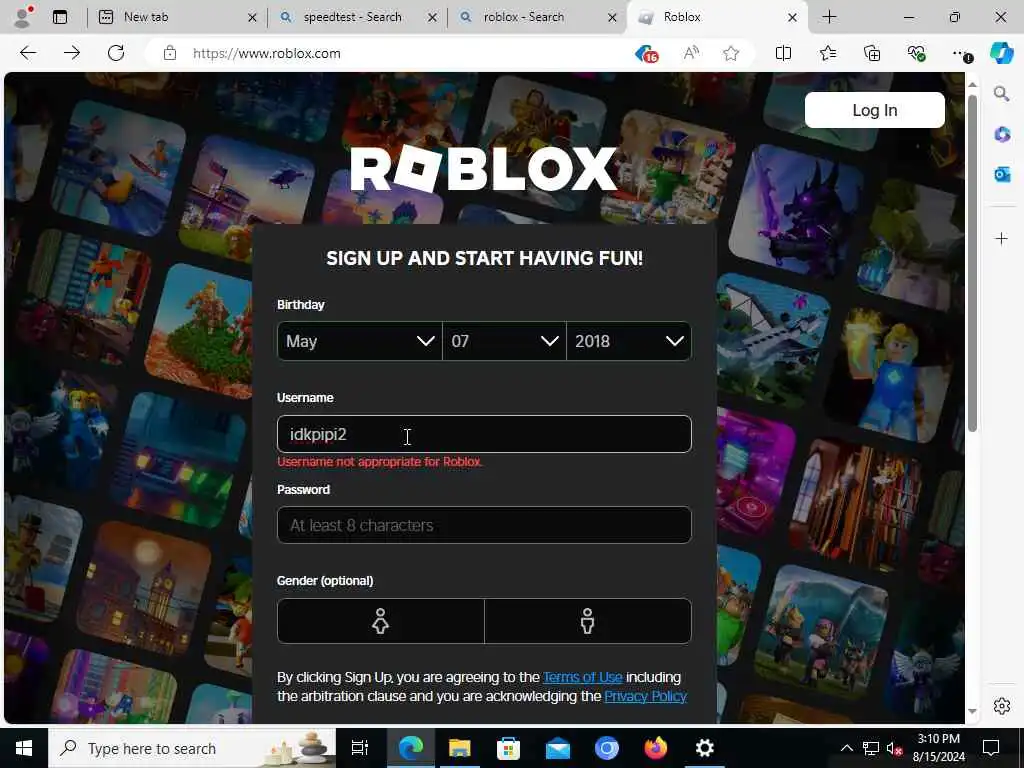Select female gender icon
The height and width of the screenshot is (768, 1024).
[381, 621]
